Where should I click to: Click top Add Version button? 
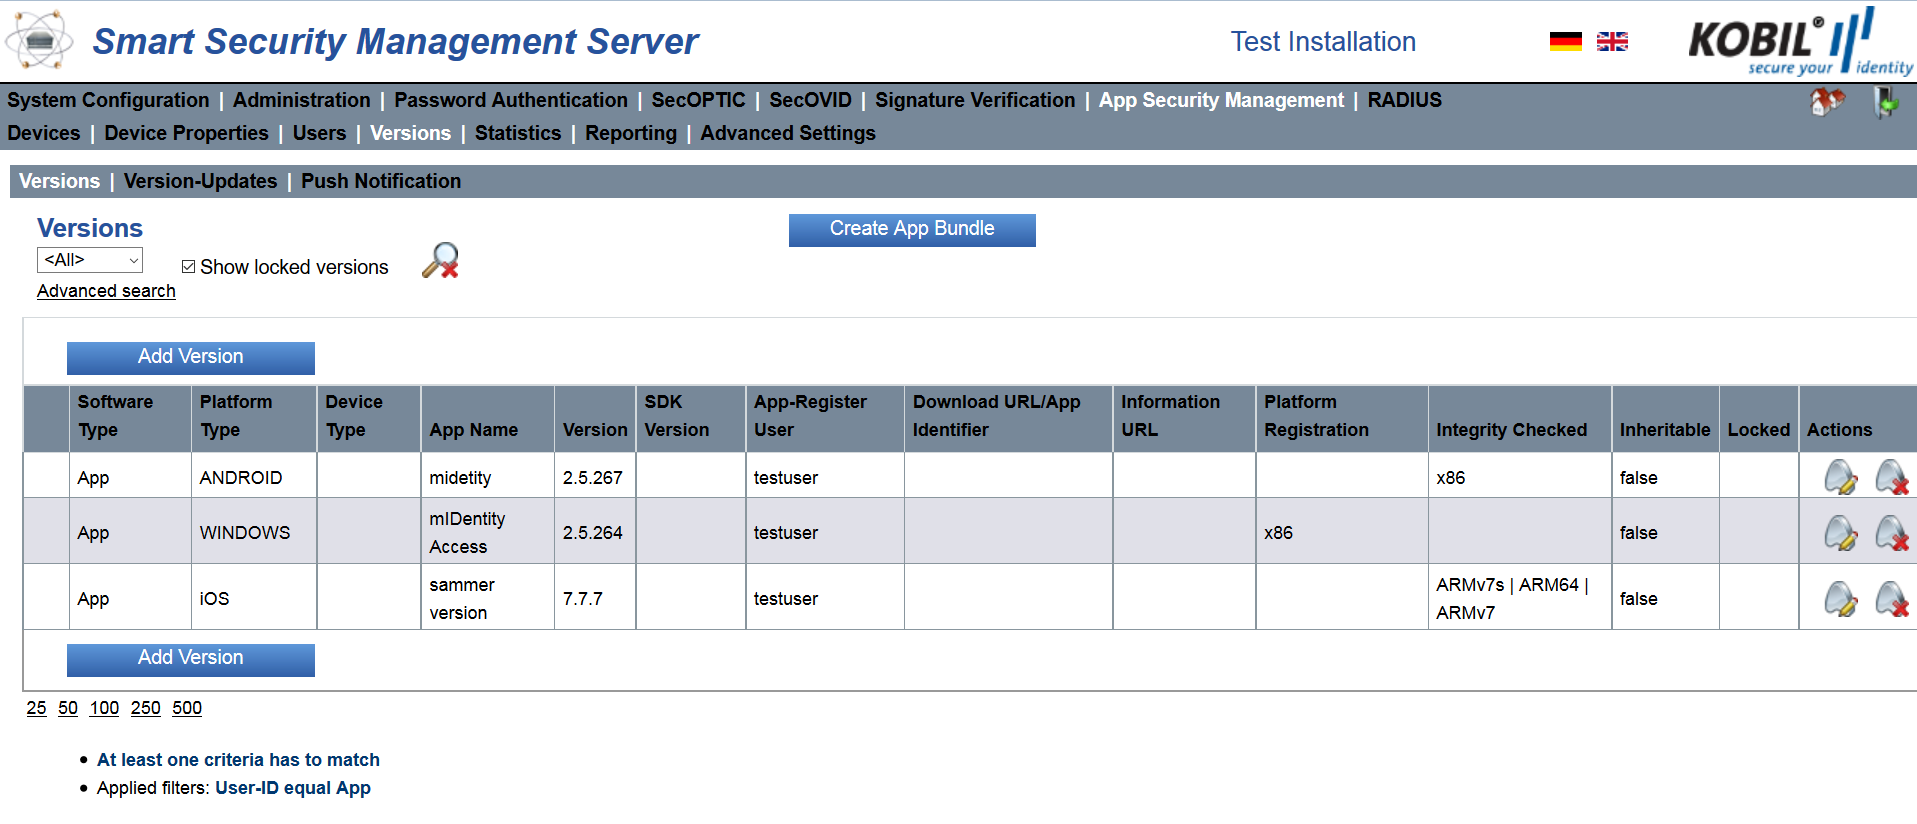191,357
